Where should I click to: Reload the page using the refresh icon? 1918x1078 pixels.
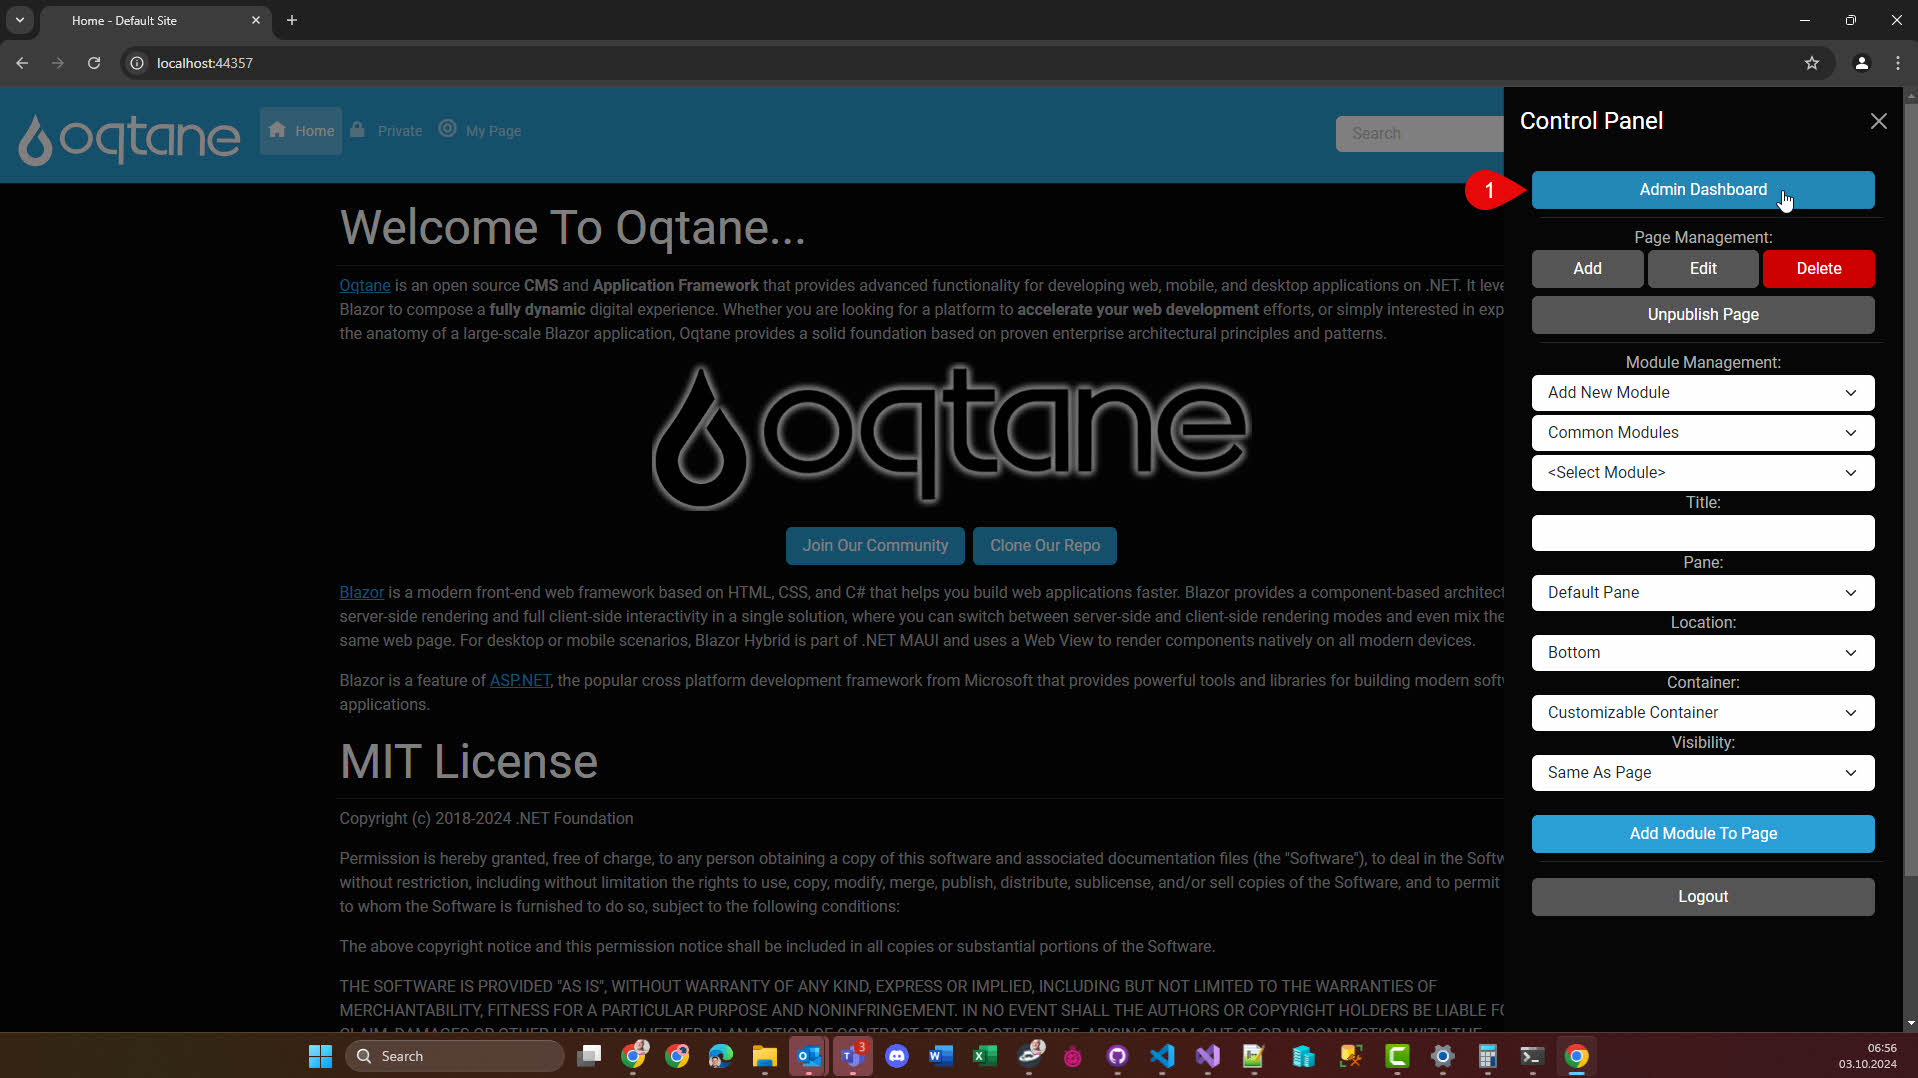(94, 63)
